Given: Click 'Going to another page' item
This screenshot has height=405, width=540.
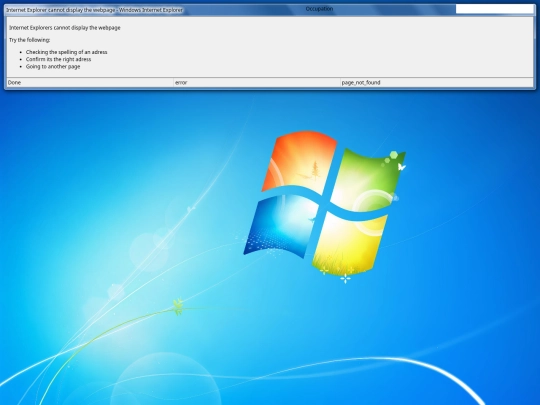Looking at the screenshot, I should pyautogui.click(x=53, y=66).
